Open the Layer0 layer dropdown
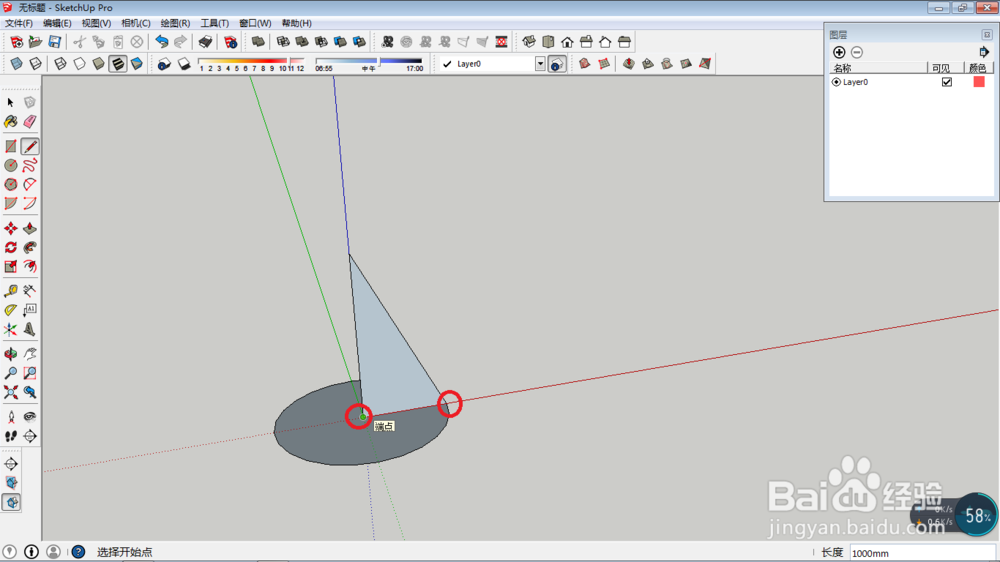This screenshot has width=1000, height=562. click(x=540, y=64)
